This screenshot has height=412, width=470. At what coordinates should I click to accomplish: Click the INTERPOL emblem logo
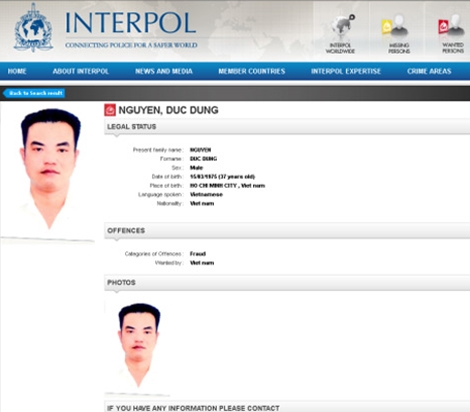pyautogui.click(x=33, y=28)
